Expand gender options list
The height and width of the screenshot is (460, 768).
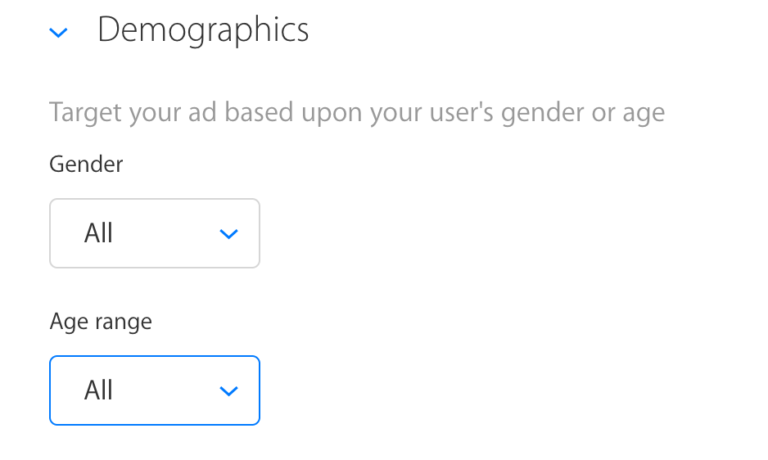pos(154,233)
